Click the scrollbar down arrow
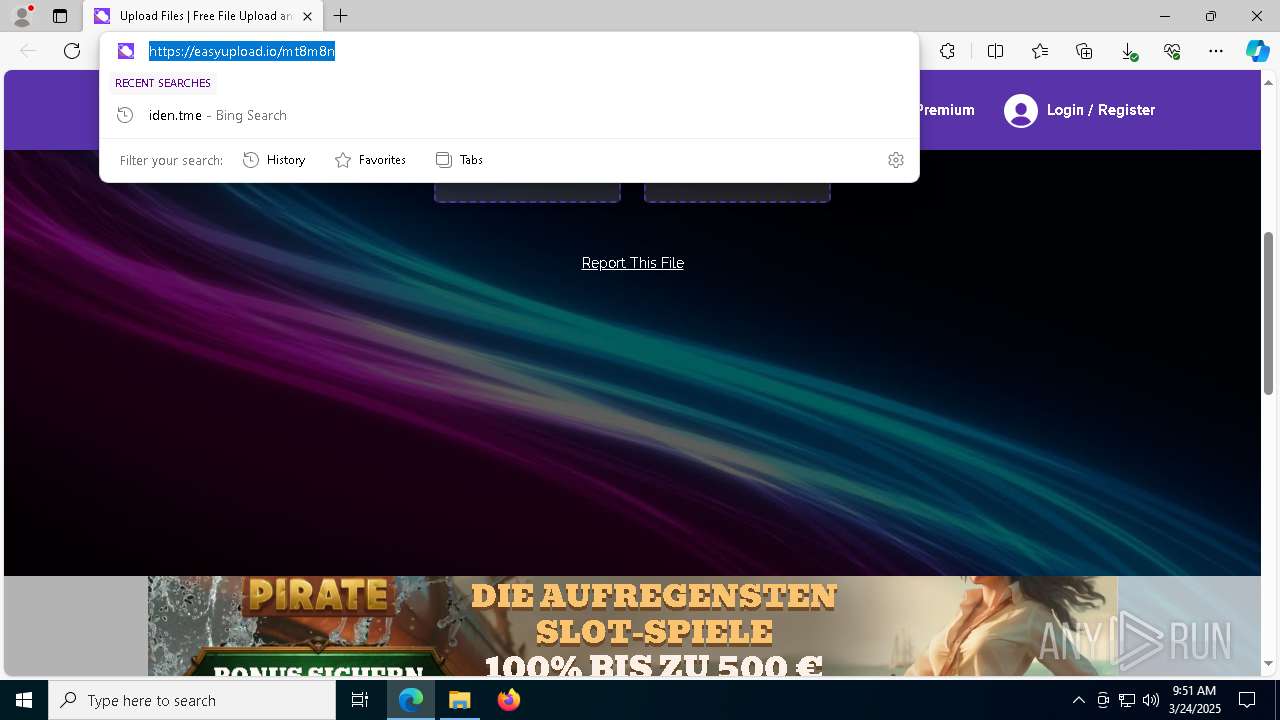The width and height of the screenshot is (1280, 720). pyautogui.click(x=1269, y=663)
